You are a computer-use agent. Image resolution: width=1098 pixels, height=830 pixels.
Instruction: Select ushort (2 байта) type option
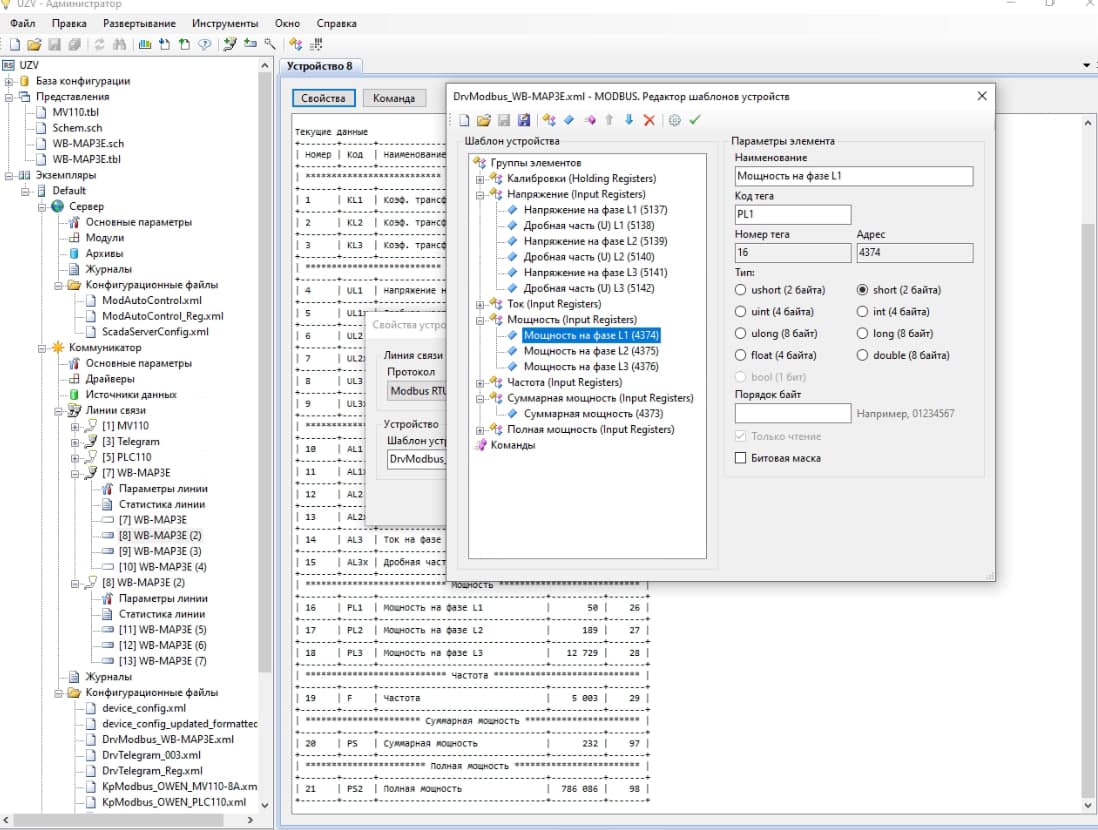(741, 290)
